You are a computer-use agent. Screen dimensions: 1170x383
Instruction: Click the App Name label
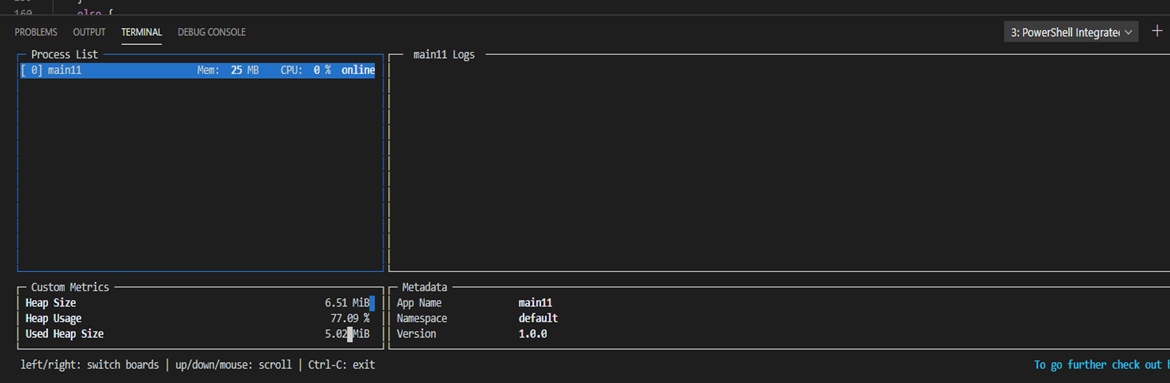[419, 303]
